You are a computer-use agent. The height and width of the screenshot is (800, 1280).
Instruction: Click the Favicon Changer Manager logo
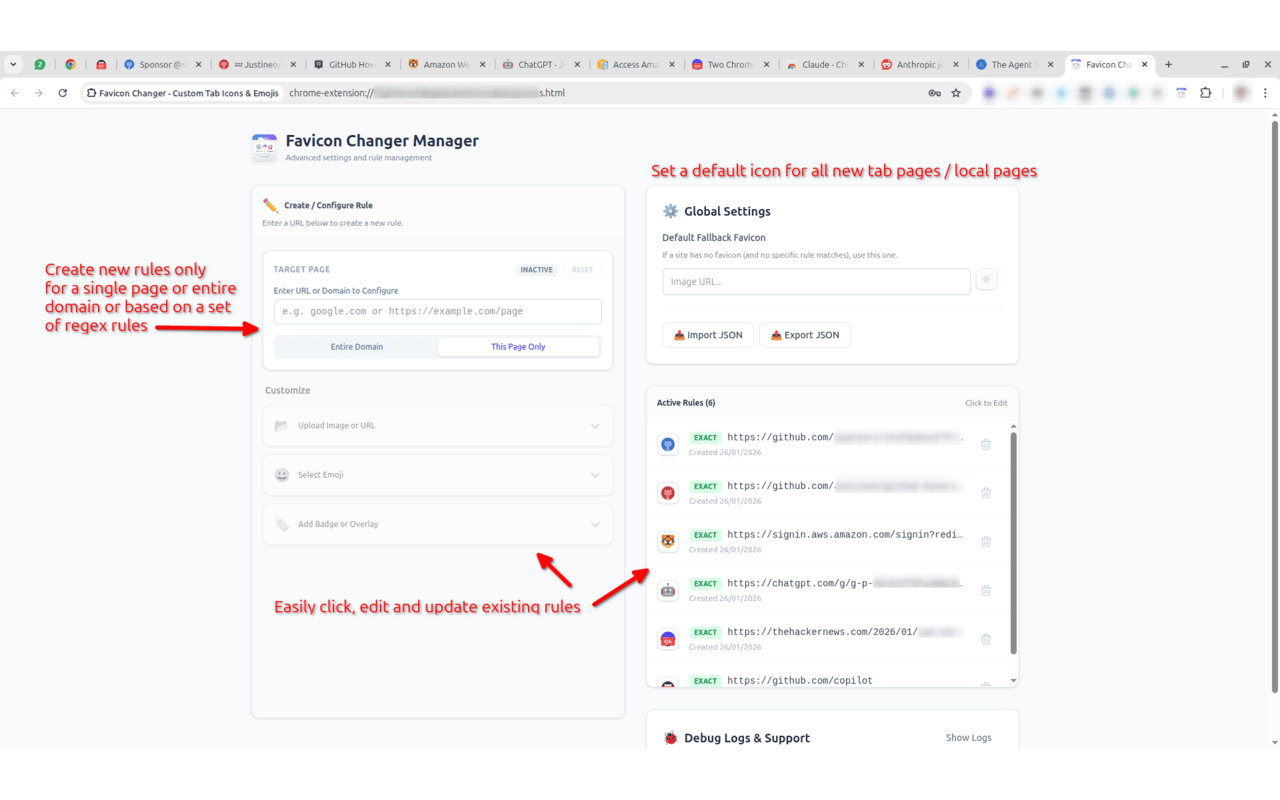pos(264,147)
